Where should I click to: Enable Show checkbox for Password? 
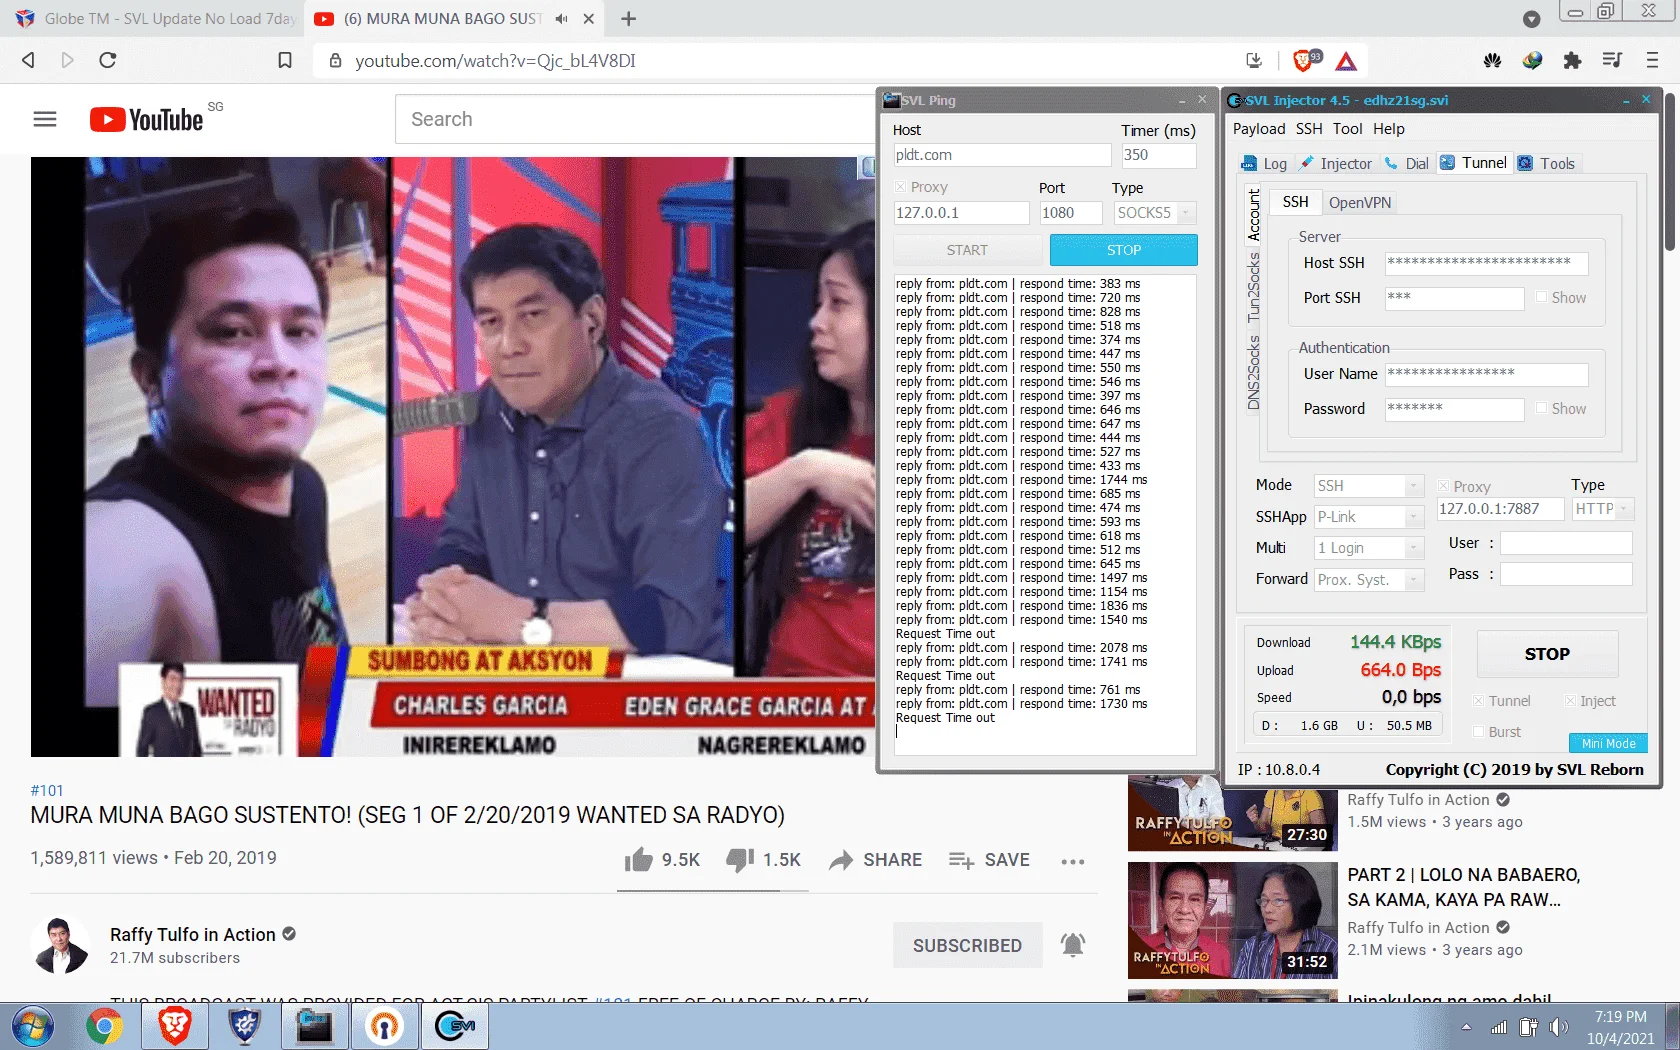click(x=1541, y=409)
